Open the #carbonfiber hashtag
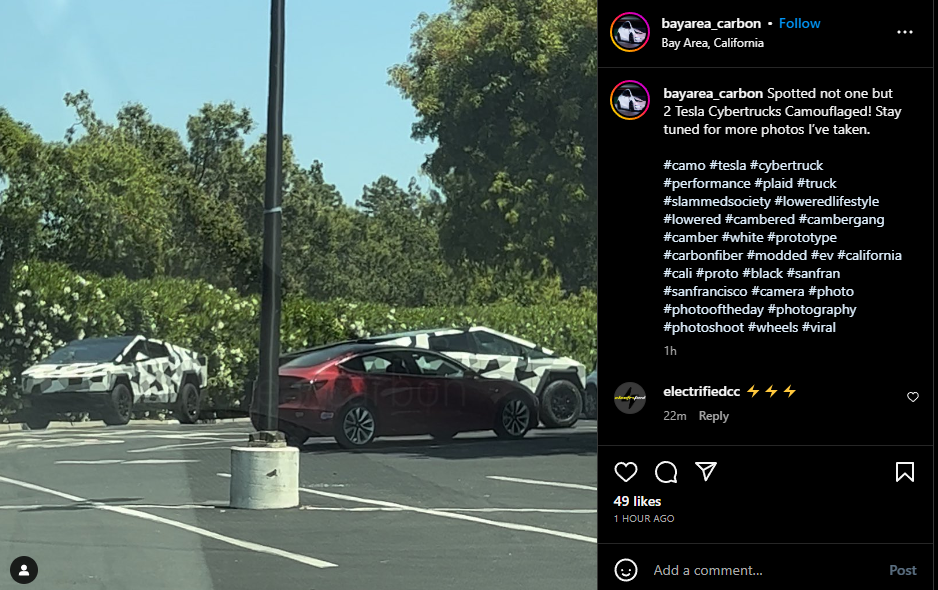The width and height of the screenshot is (938, 590). click(703, 256)
